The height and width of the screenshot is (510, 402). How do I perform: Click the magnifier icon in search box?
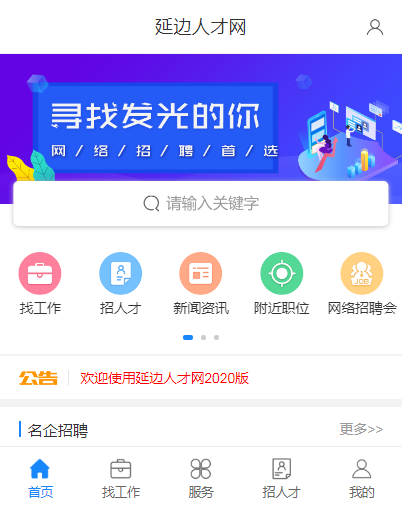pos(151,203)
